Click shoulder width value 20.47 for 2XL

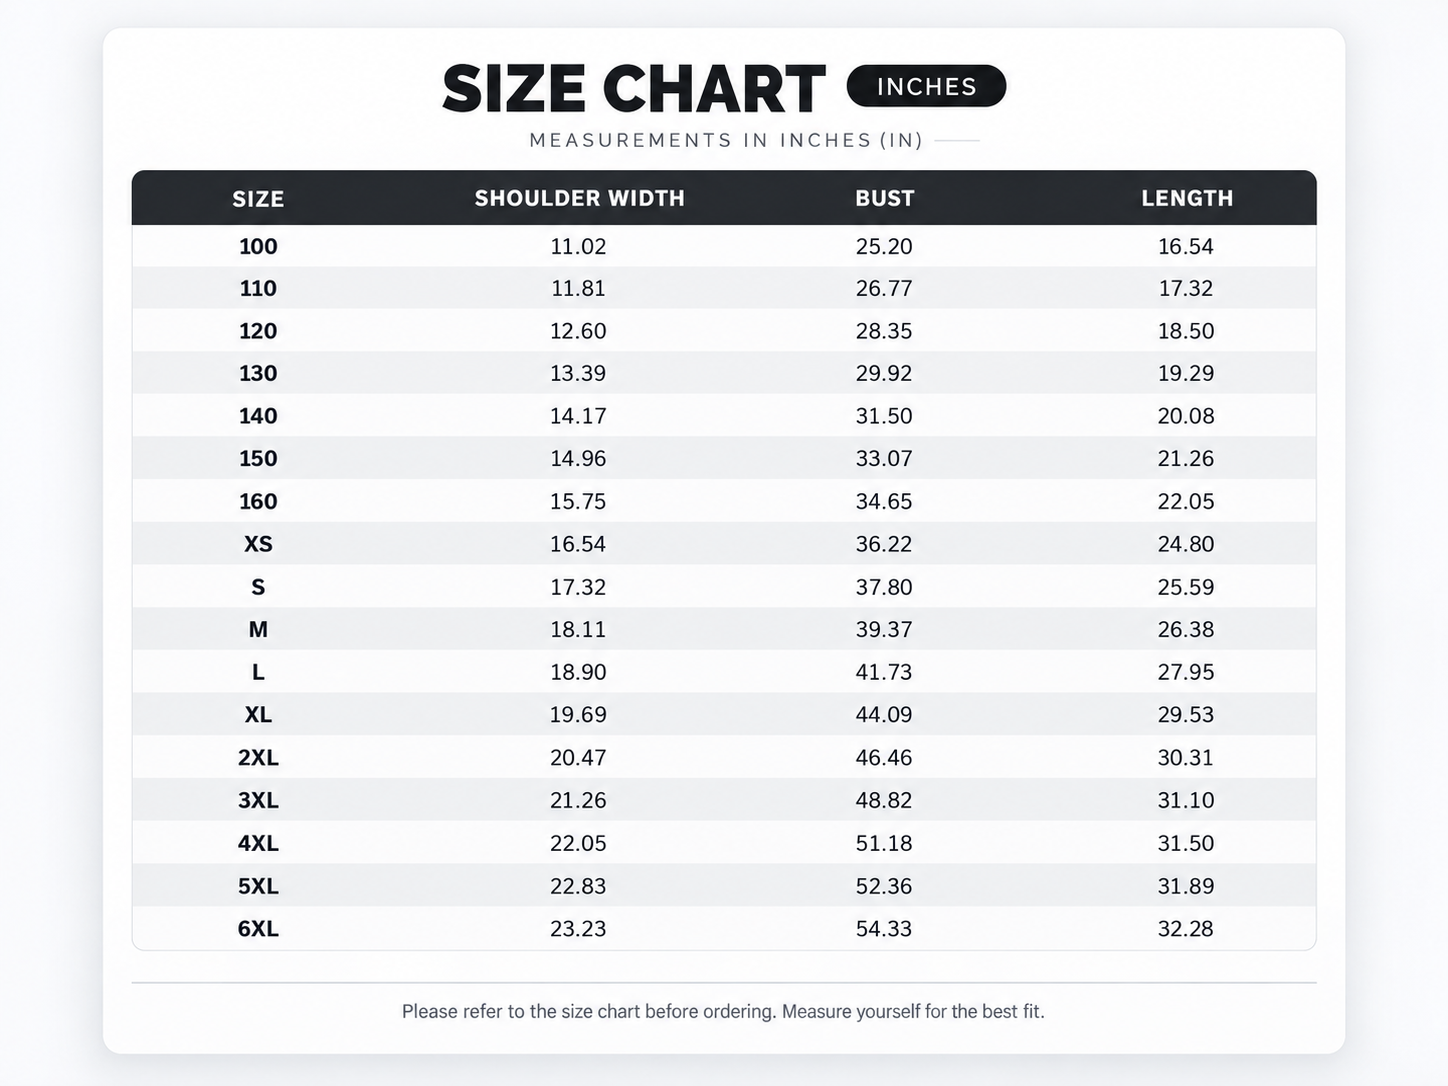point(578,757)
